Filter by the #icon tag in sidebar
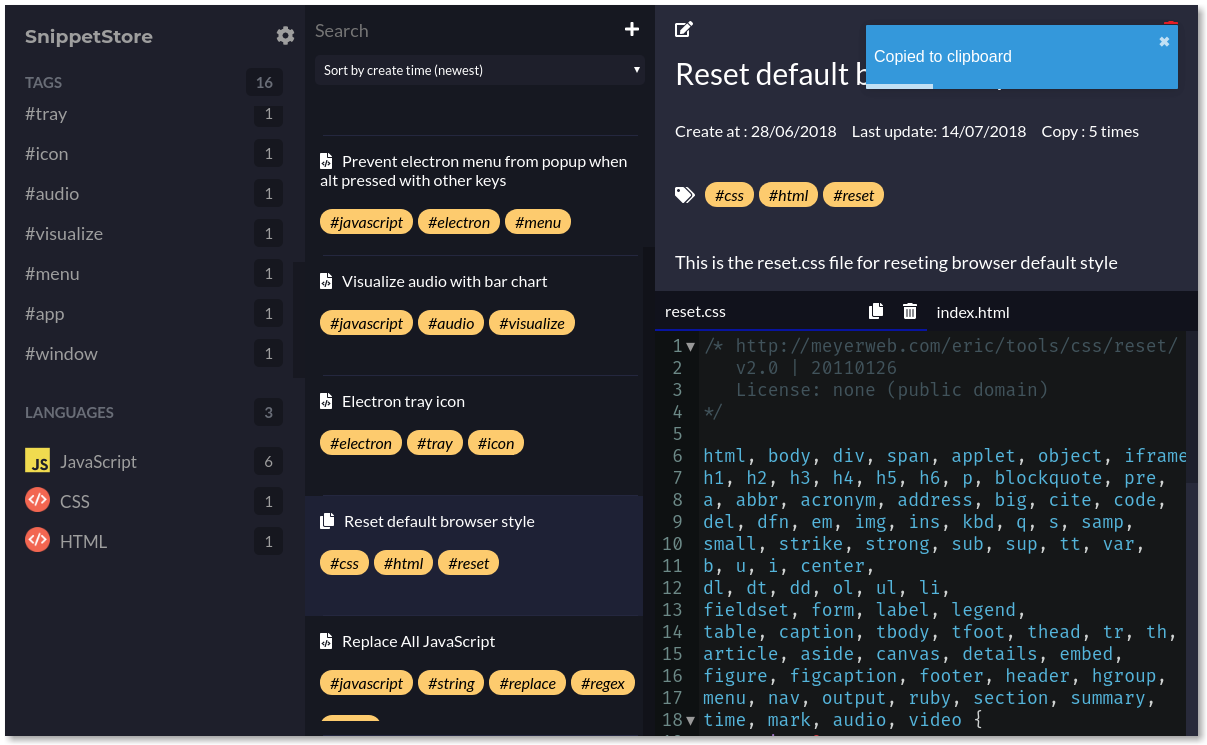 point(47,154)
